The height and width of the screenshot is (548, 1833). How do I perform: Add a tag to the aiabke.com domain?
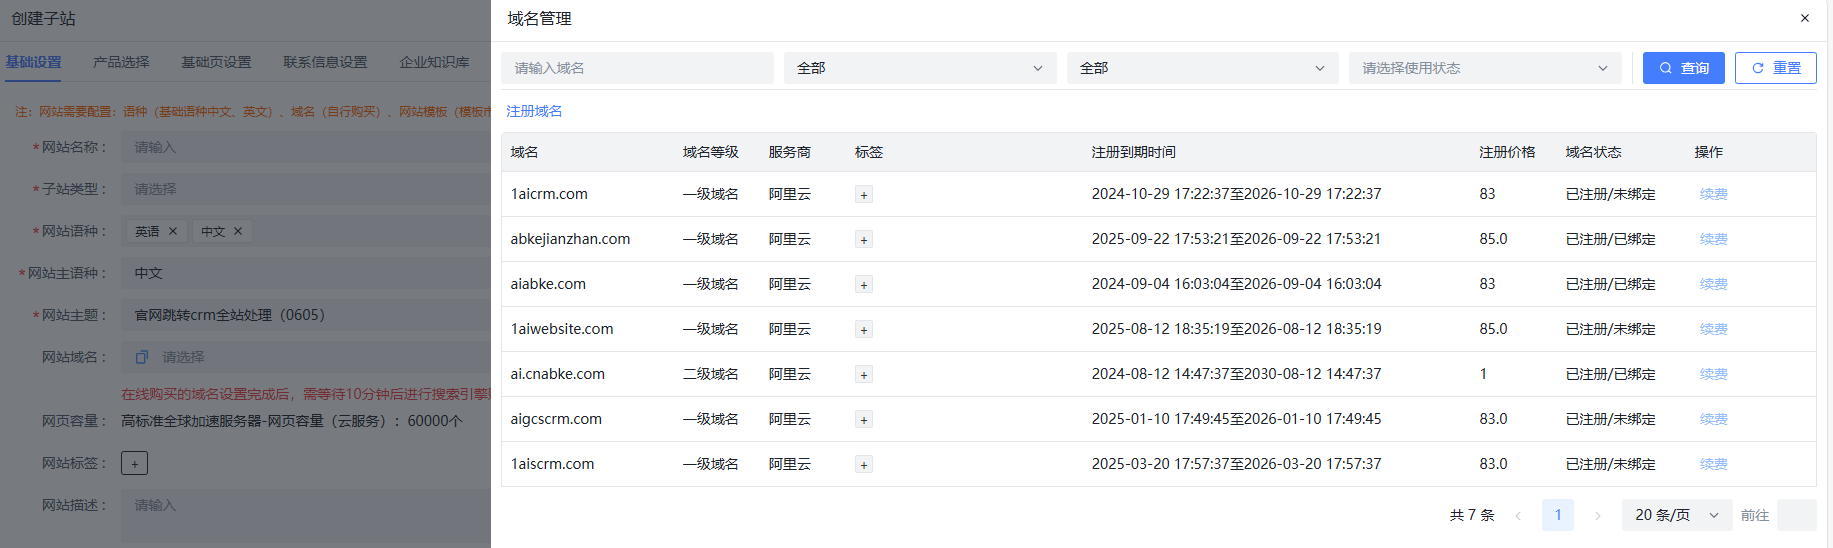[864, 285]
